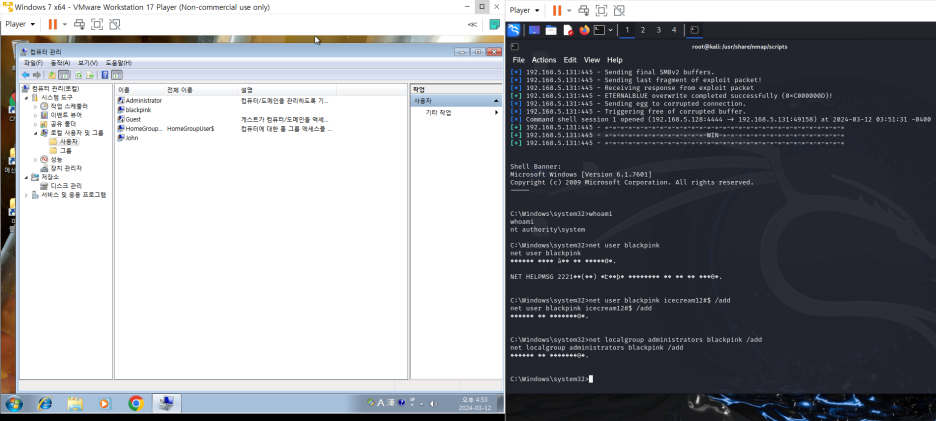Image resolution: width=936 pixels, height=421 pixels.
Task: Click the export list toolbar icon
Action: coord(90,75)
